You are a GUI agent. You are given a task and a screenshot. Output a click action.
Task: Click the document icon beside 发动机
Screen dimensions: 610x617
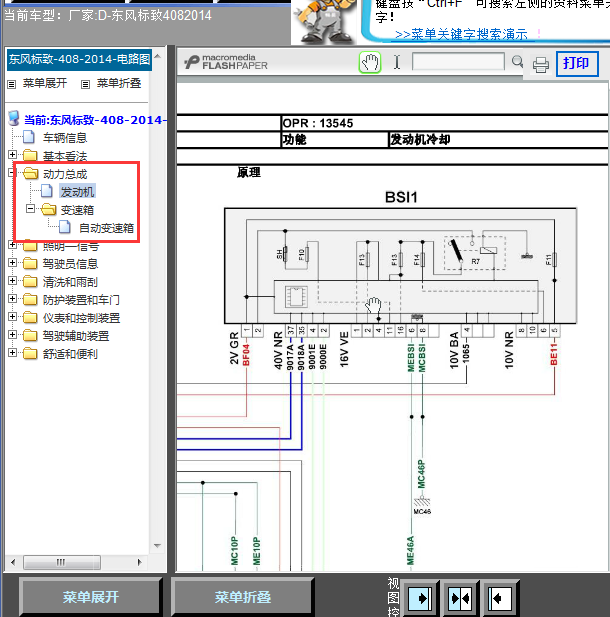pos(47,191)
